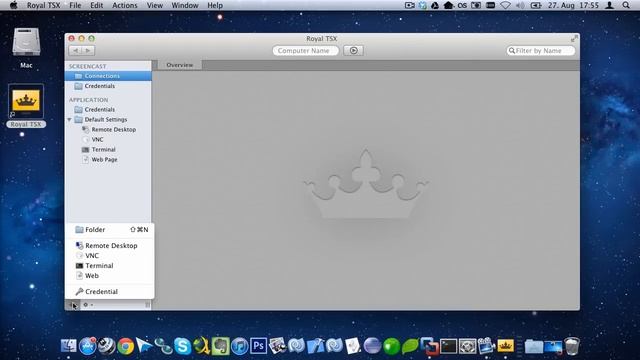Click the forward navigation arrow
The width and height of the screenshot is (640, 360).
point(88,51)
